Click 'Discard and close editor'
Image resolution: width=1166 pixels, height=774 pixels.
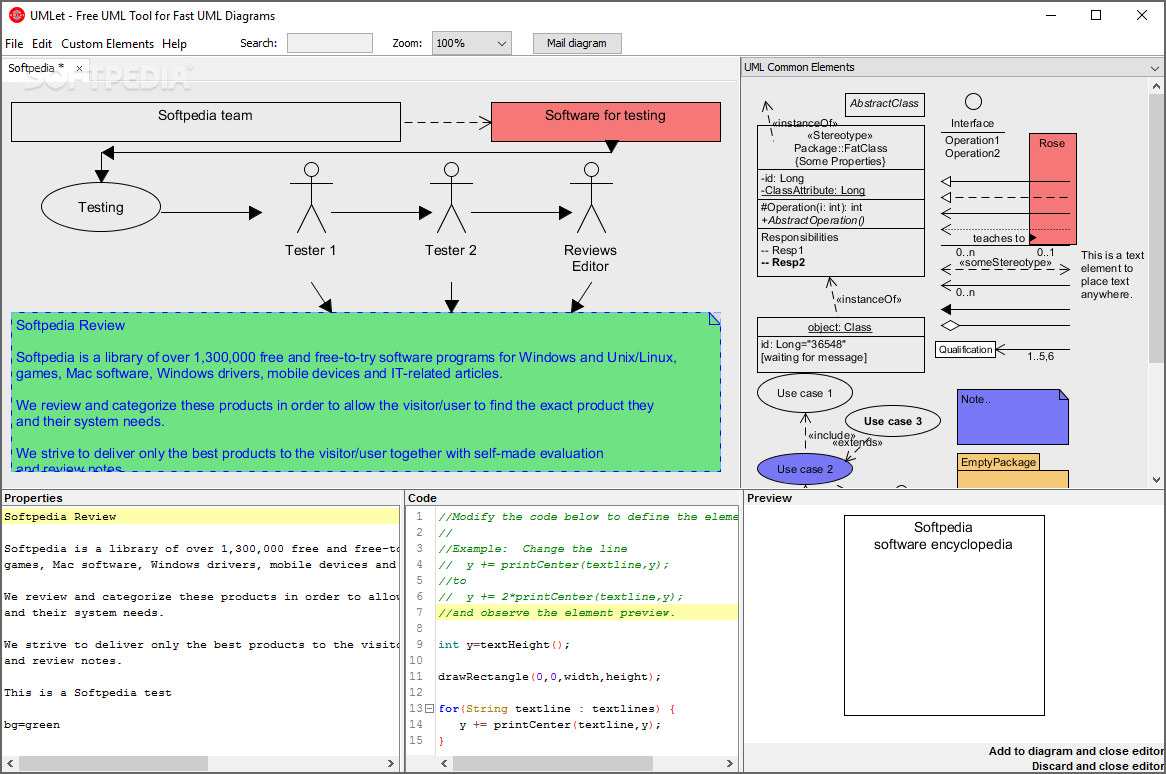click(1097, 767)
